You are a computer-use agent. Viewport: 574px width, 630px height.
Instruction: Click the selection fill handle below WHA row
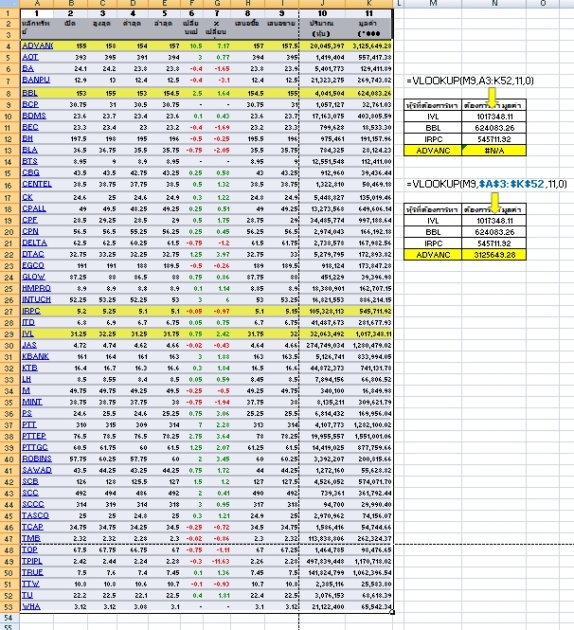pyautogui.click(x=392, y=612)
